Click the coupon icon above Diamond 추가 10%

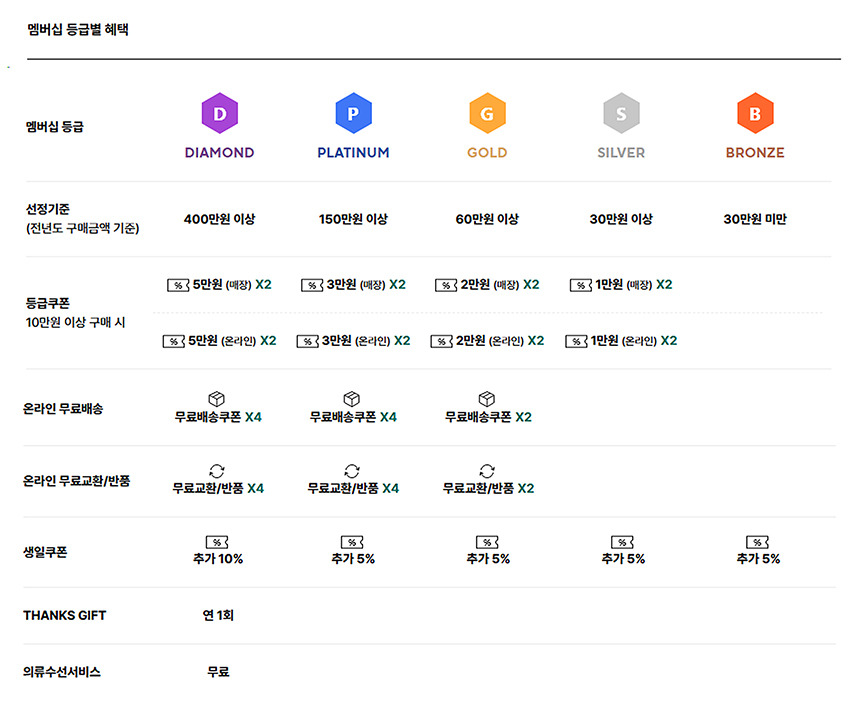[x=217, y=542]
